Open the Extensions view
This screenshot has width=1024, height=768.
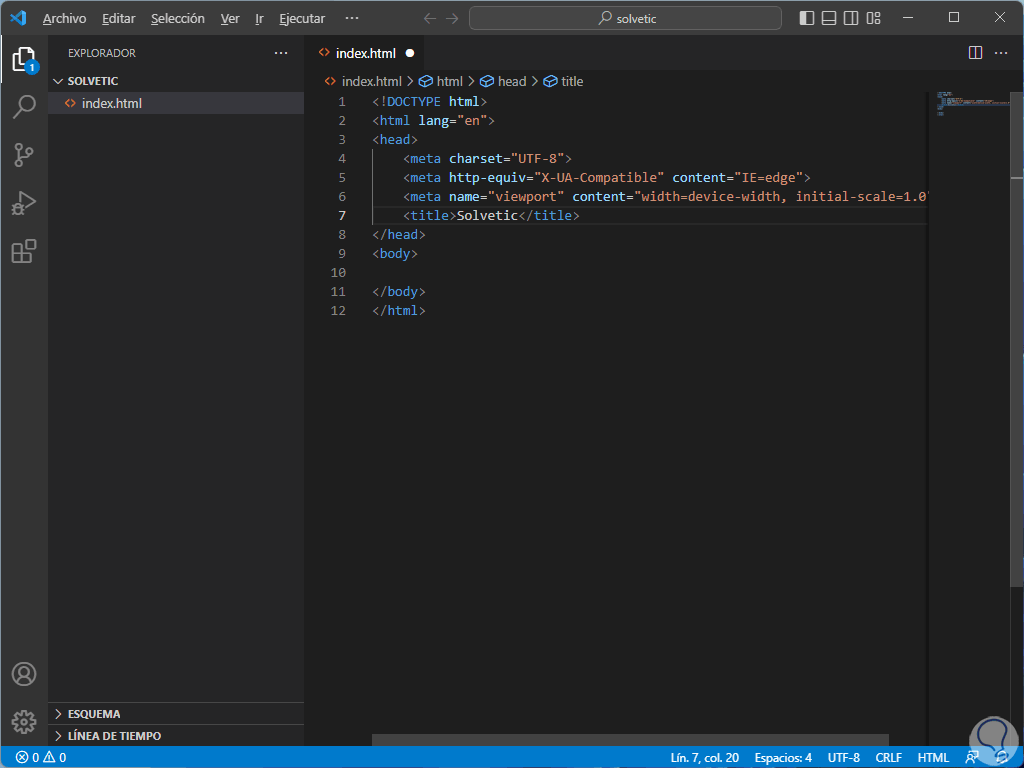click(x=24, y=251)
